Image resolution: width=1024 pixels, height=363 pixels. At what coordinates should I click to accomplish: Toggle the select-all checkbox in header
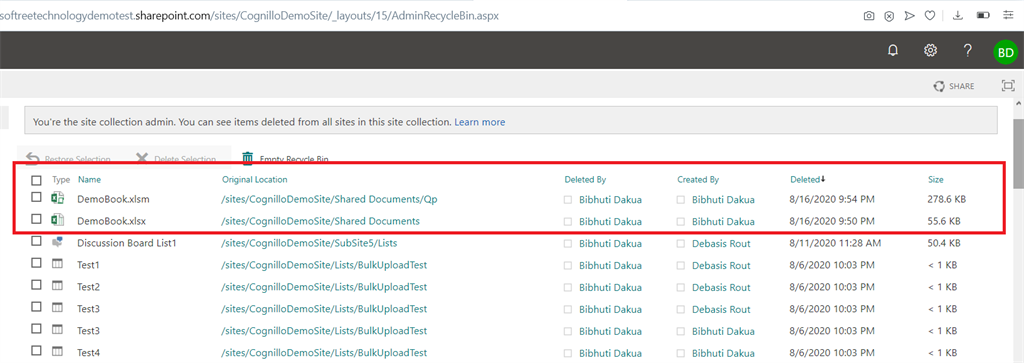tap(37, 180)
